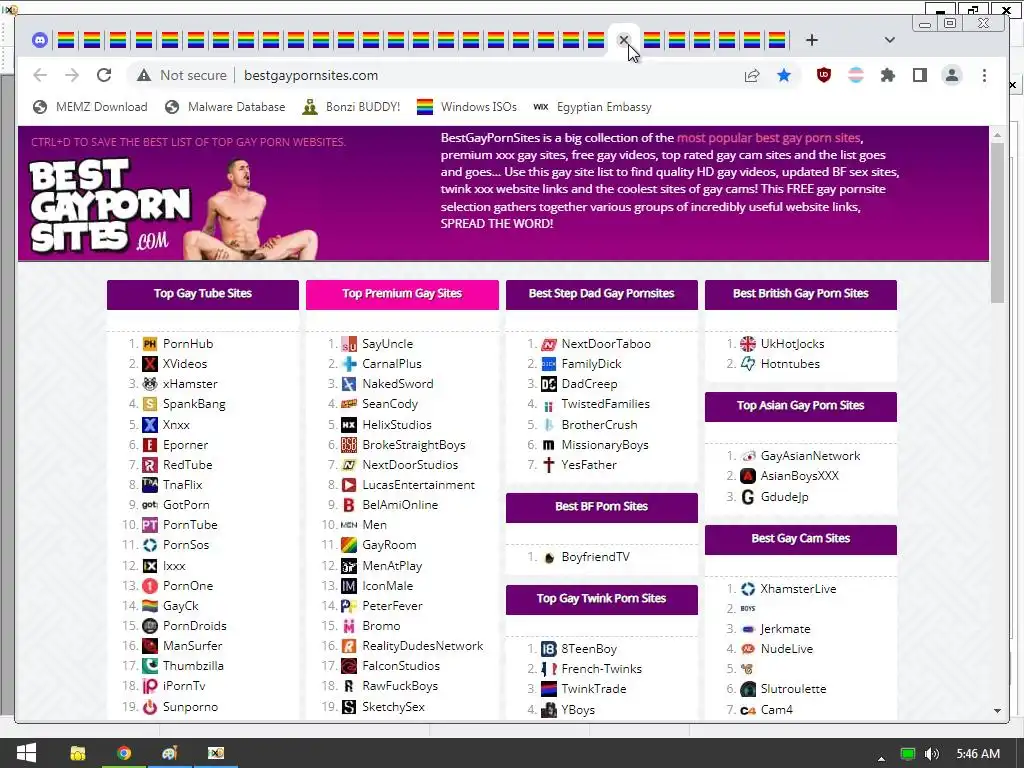Show hidden tray icons chevron
This screenshot has height=768, width=1024.
coord(881,758)
